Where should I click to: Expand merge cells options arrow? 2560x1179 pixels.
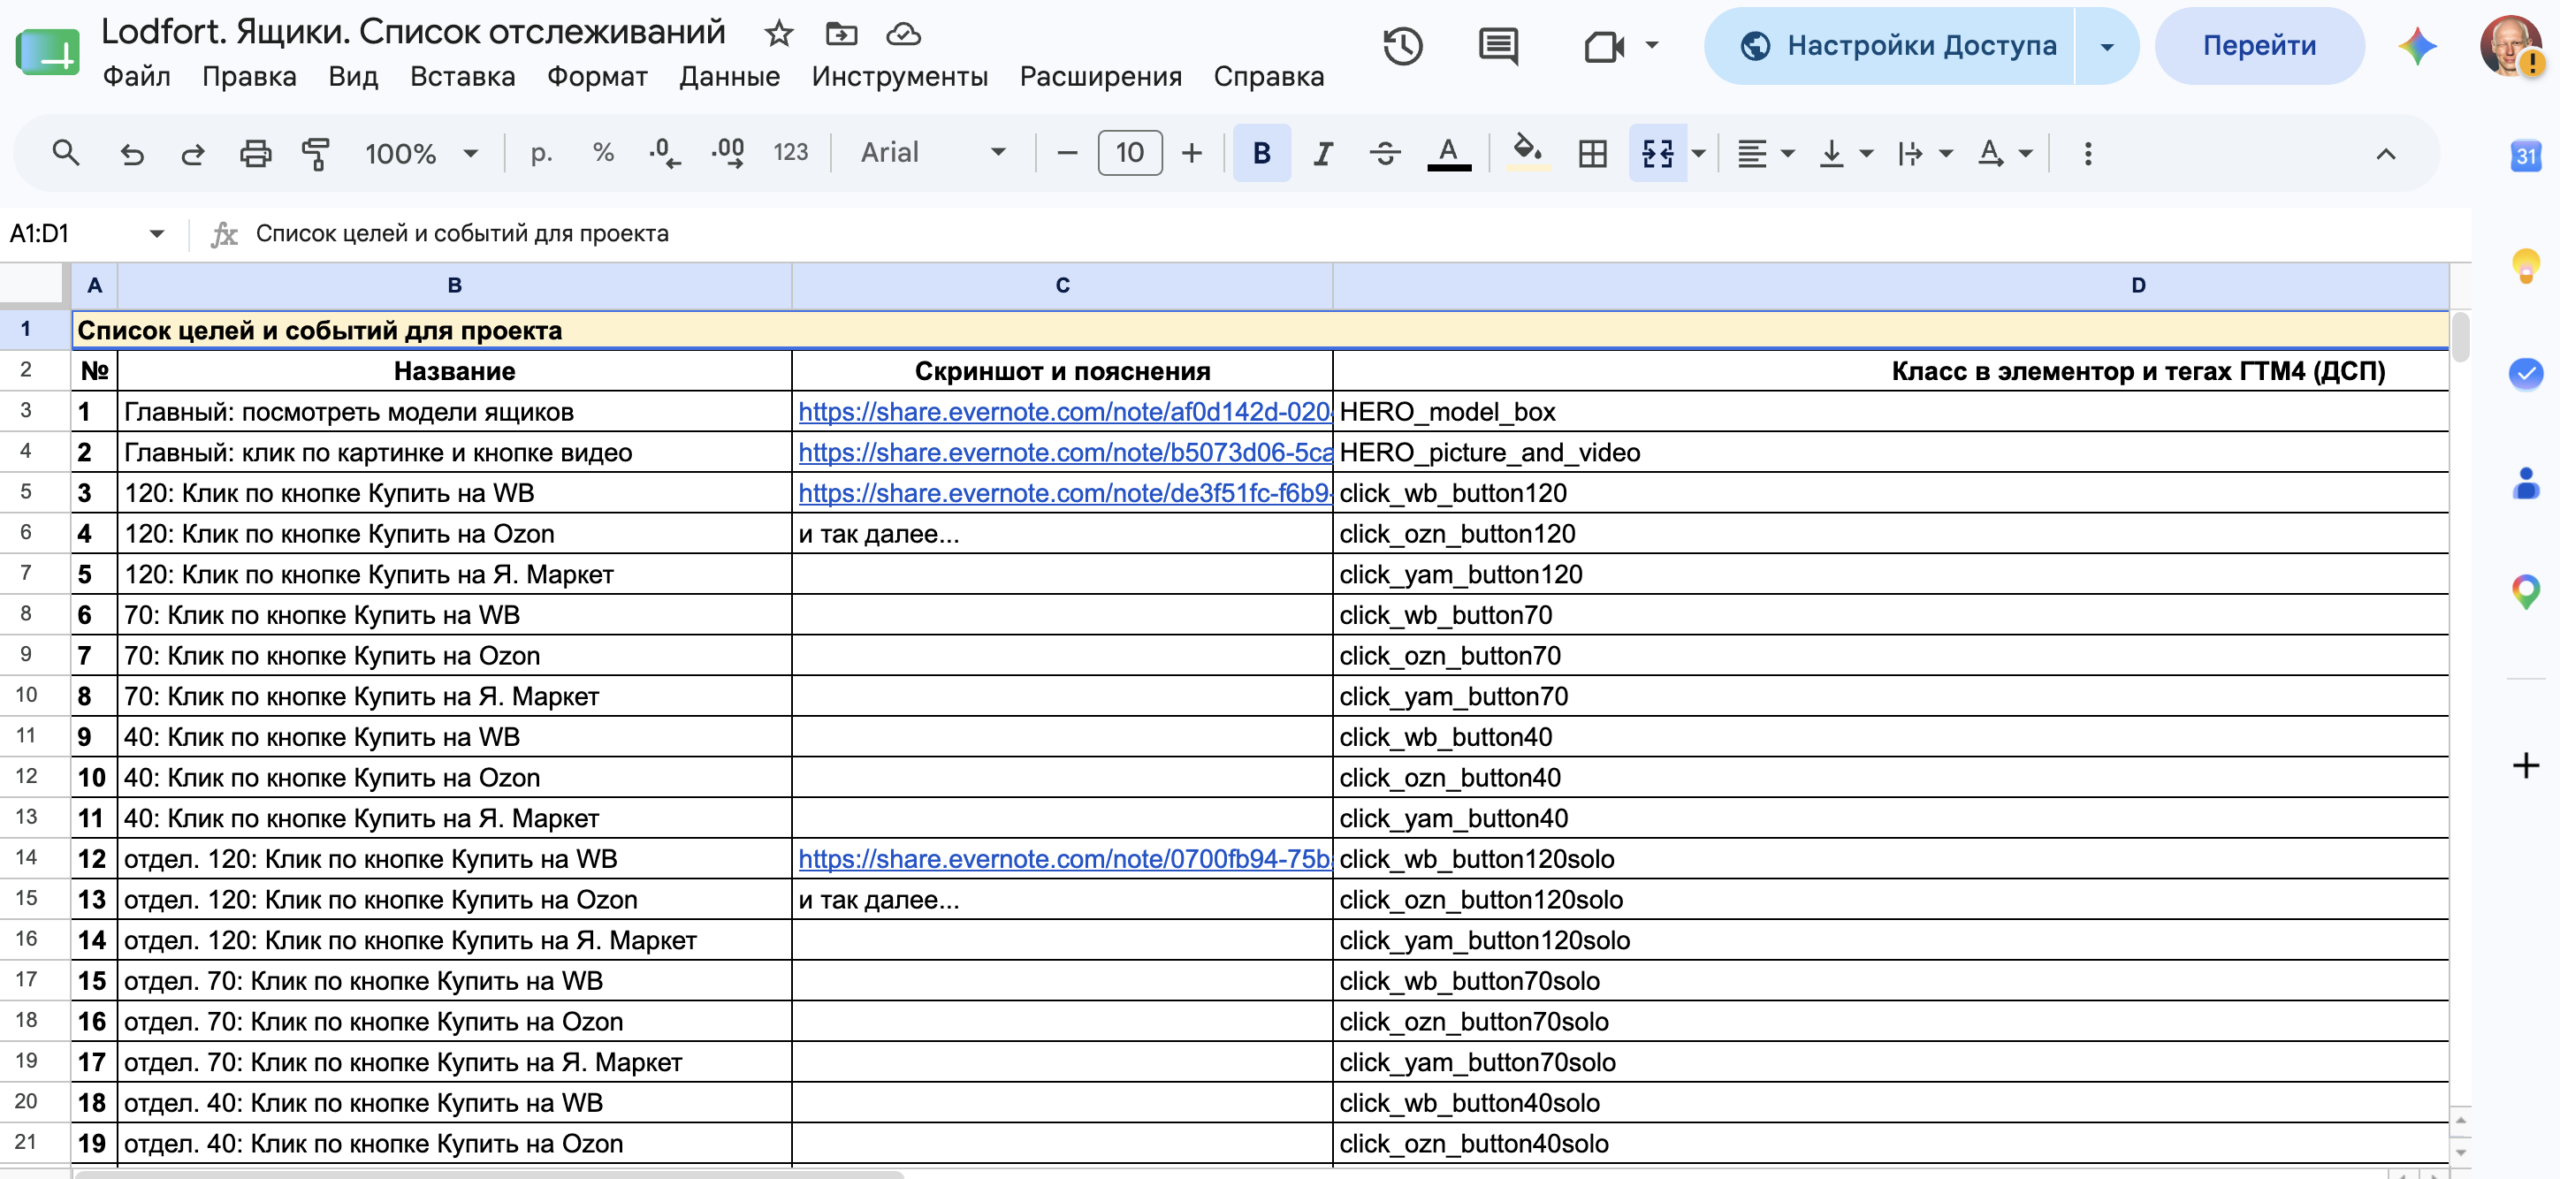(1699, 153)
